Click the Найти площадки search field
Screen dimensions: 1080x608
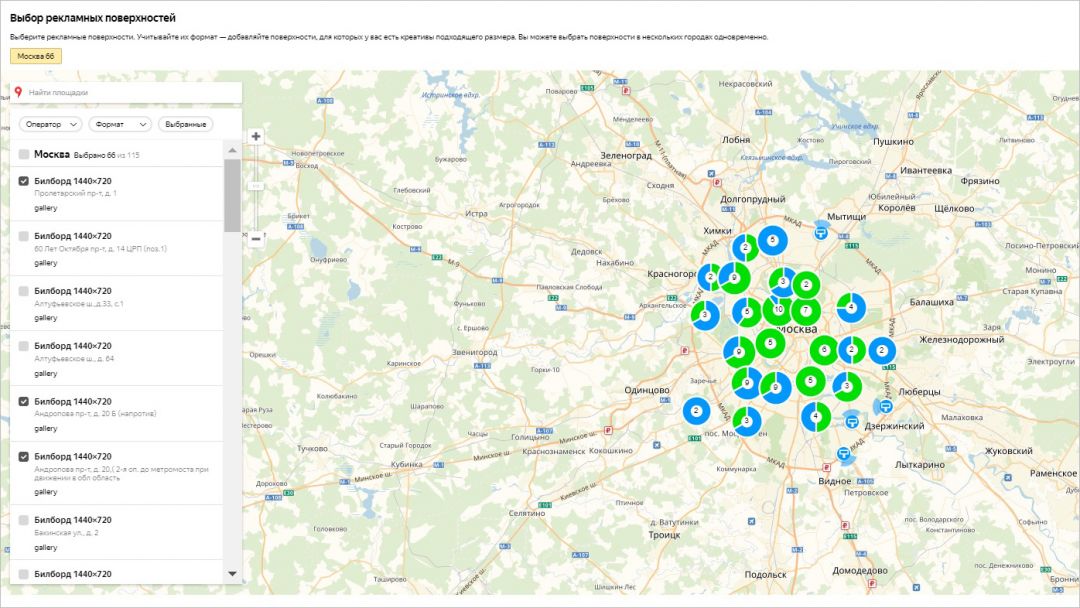[130, 93]
